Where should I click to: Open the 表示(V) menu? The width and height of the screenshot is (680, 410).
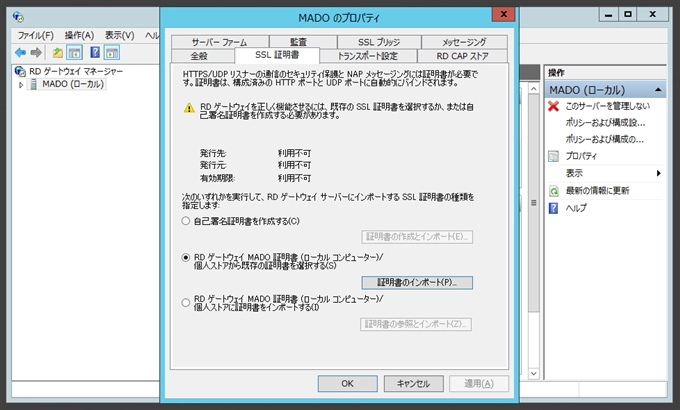(120, 35)
